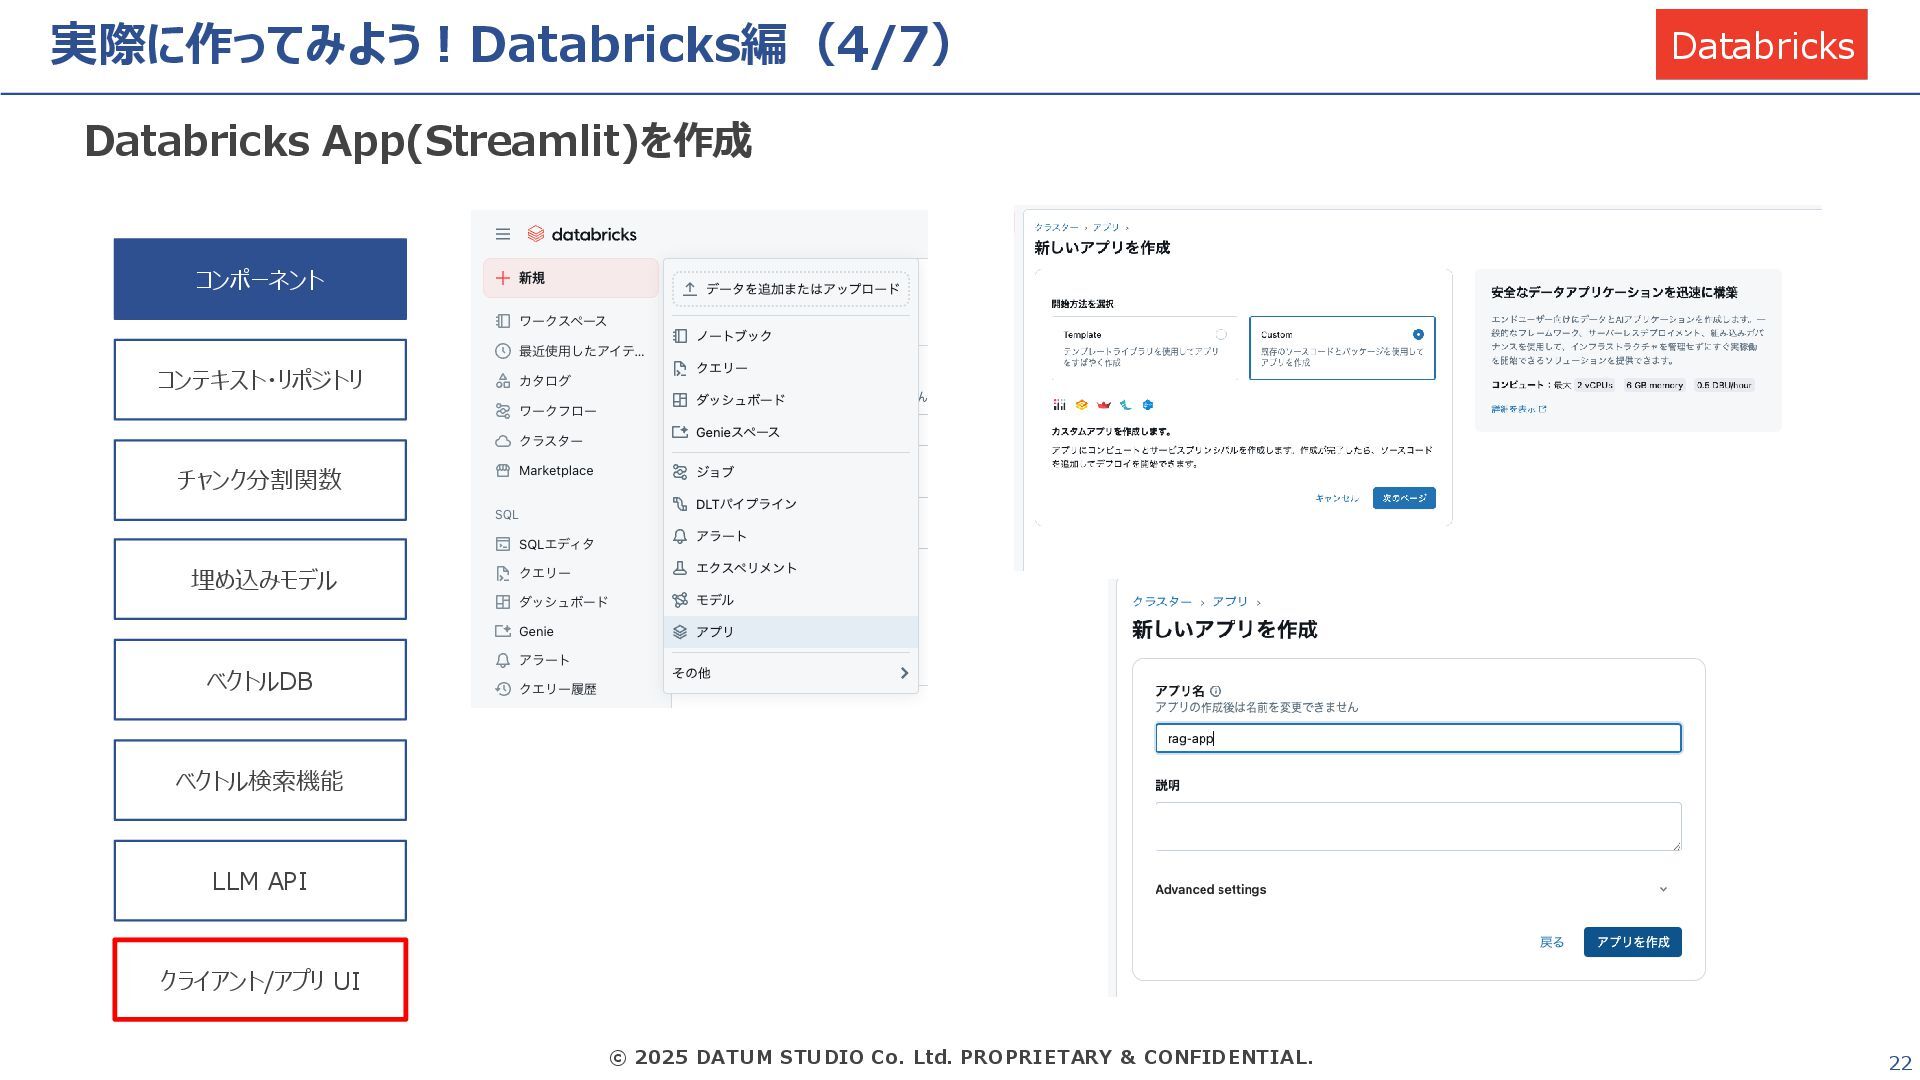Expand the その他 submenu arrow
Image resolution: width=1920 pixels, height=1080 pixels.
tap(904, 673)
